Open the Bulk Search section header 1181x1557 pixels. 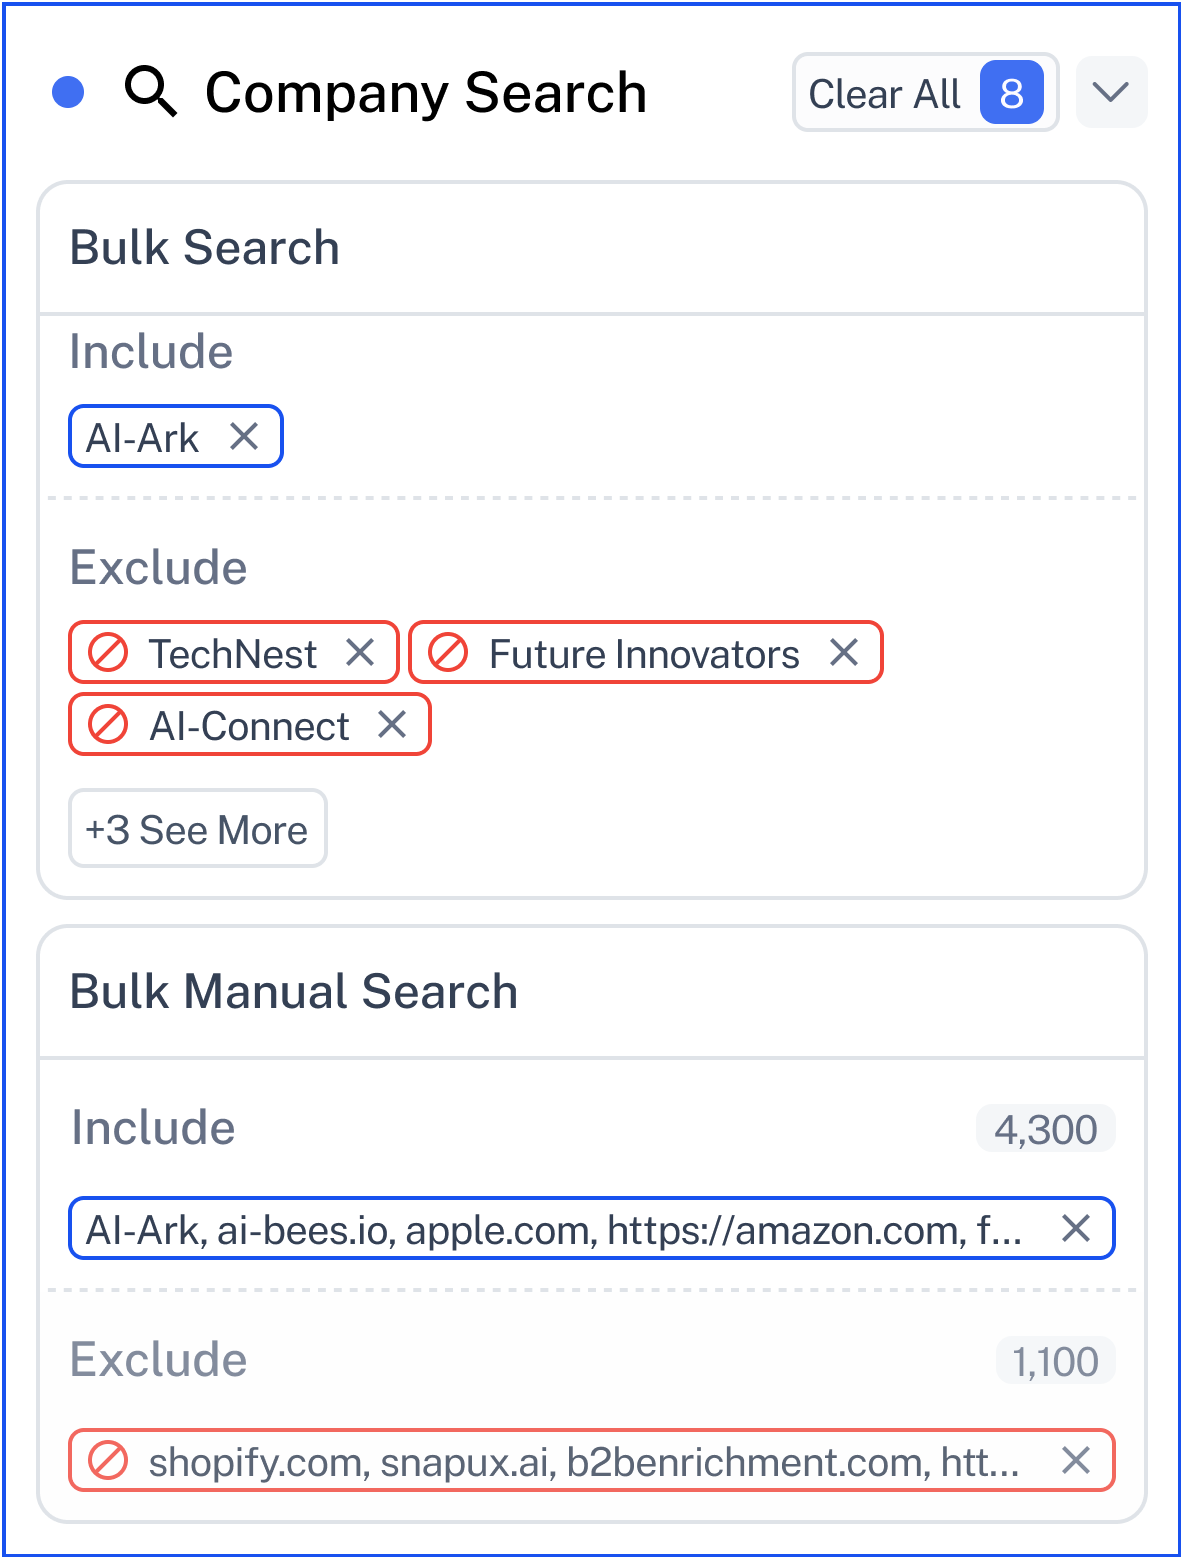point(591,248)
